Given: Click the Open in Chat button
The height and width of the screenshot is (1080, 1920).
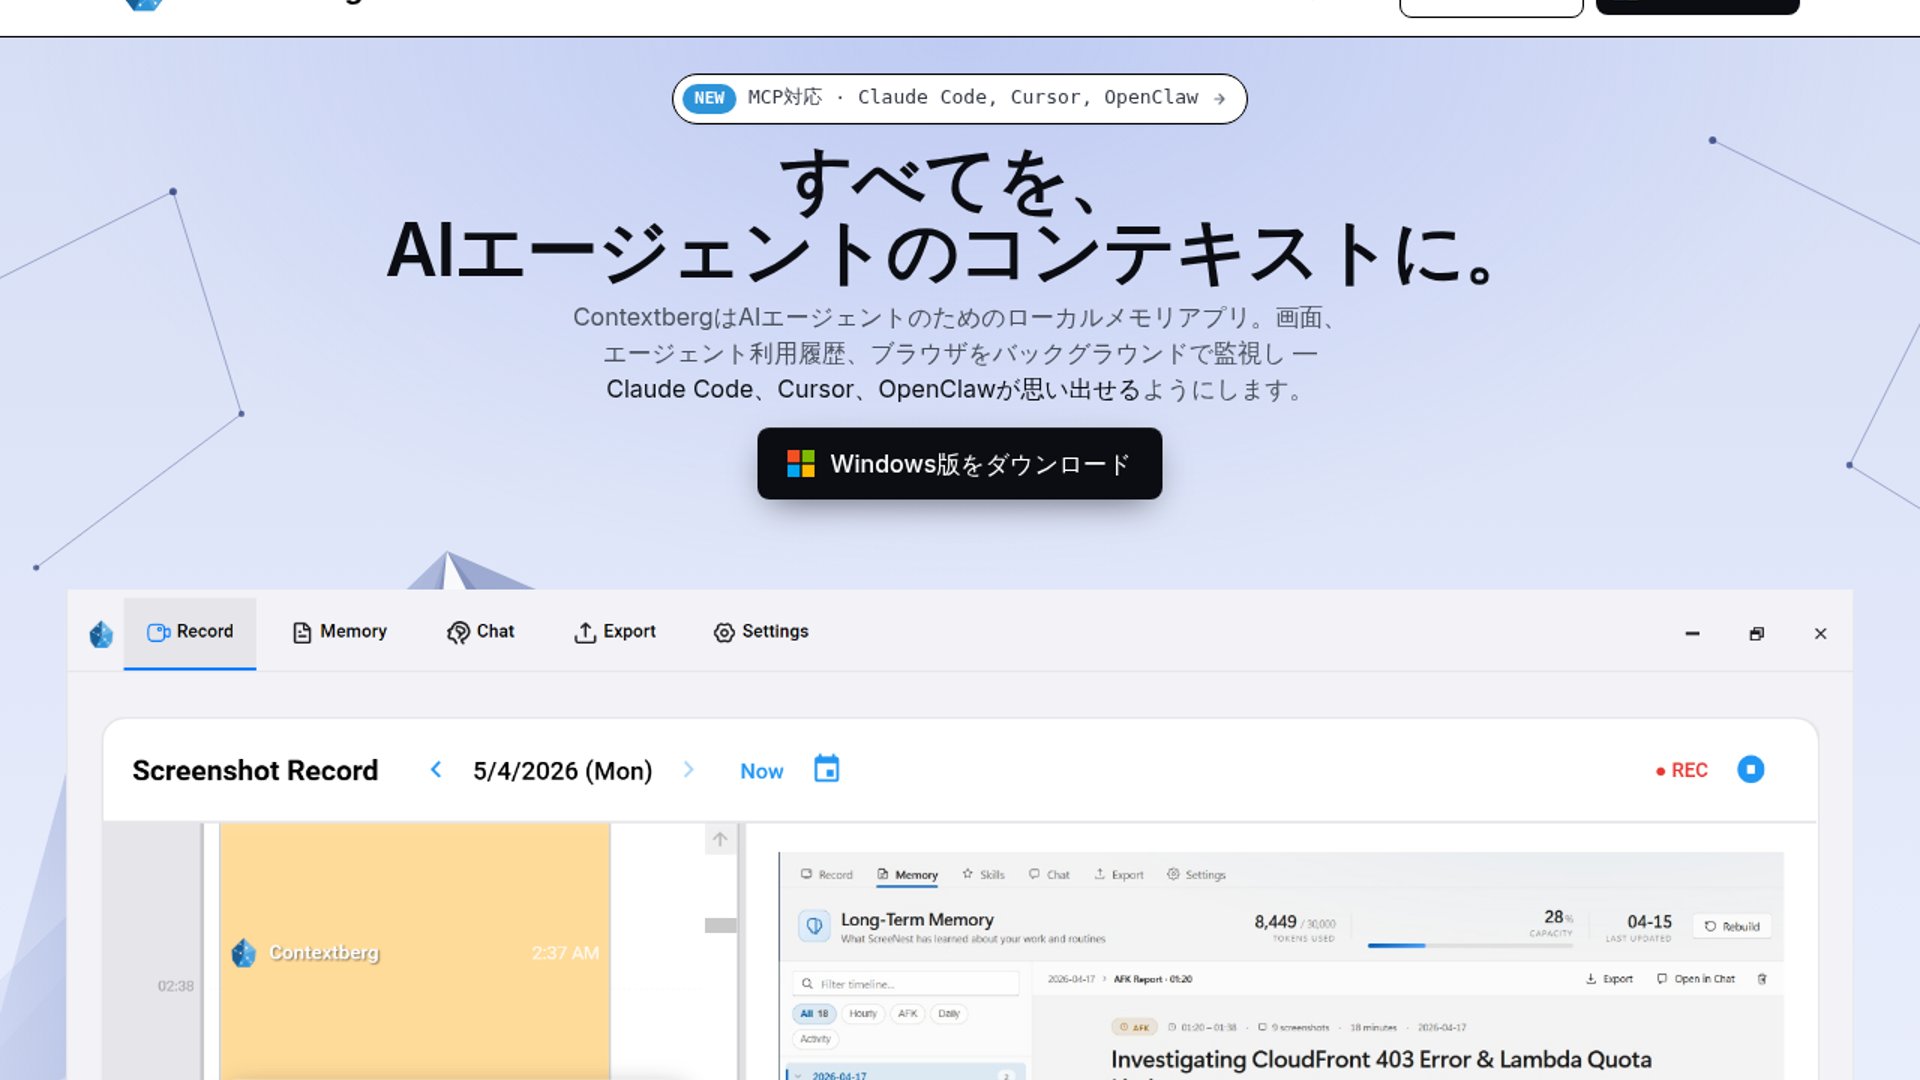Looking at the screenshot, I should click(x=1695, y=979).
